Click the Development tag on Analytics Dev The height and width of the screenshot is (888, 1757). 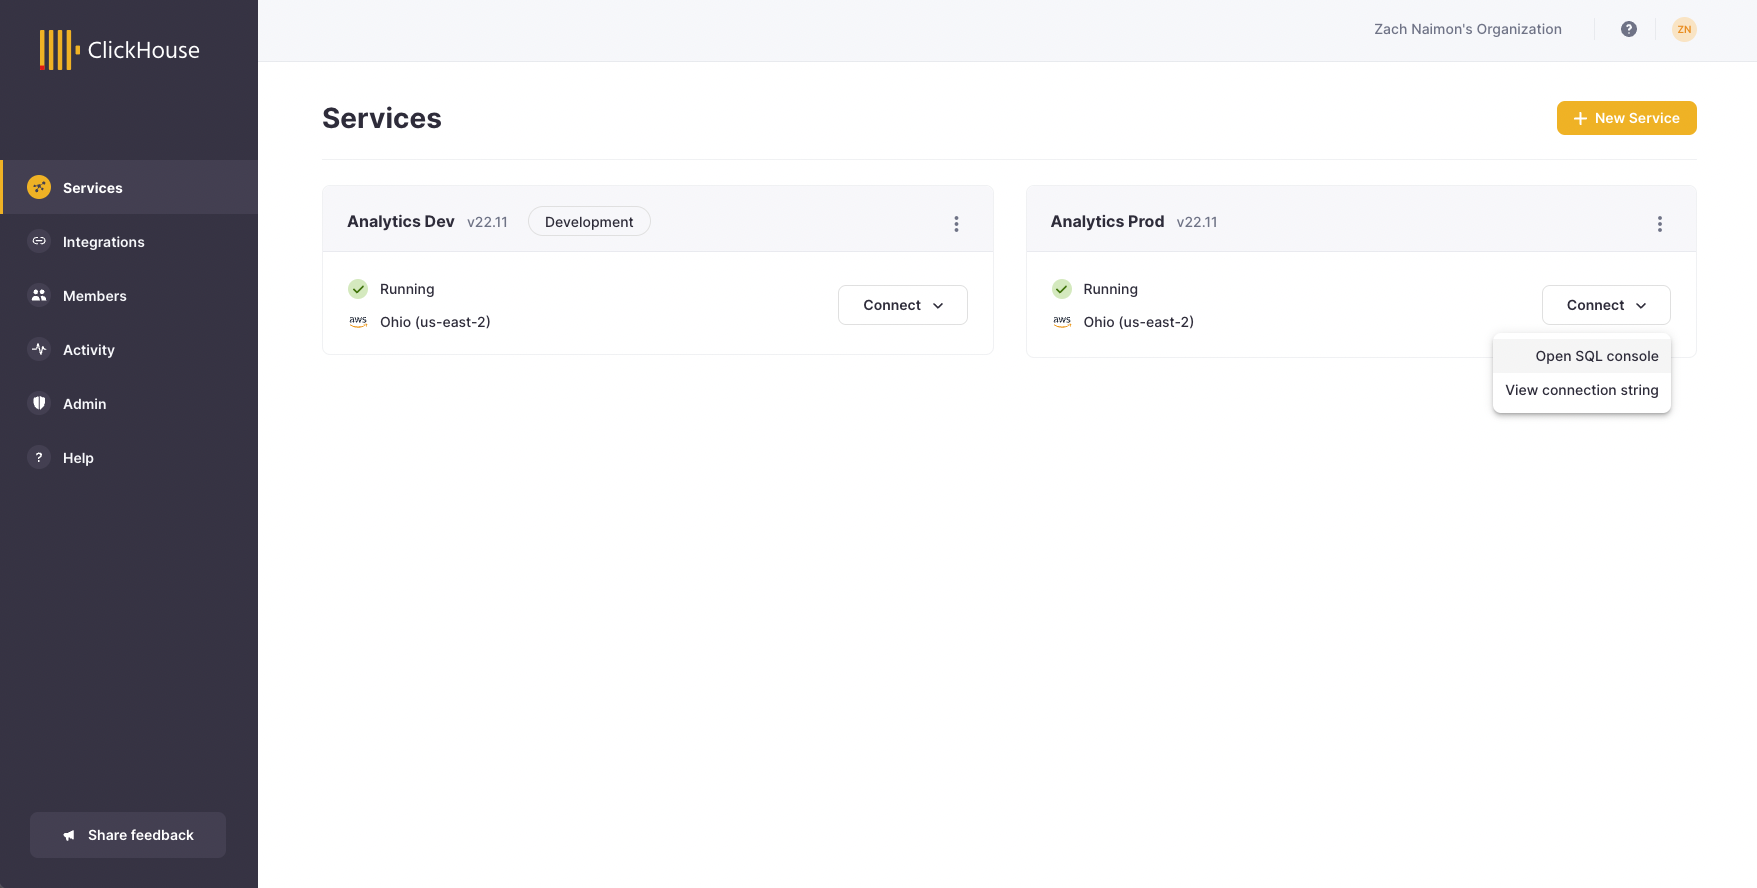[588, 222]
